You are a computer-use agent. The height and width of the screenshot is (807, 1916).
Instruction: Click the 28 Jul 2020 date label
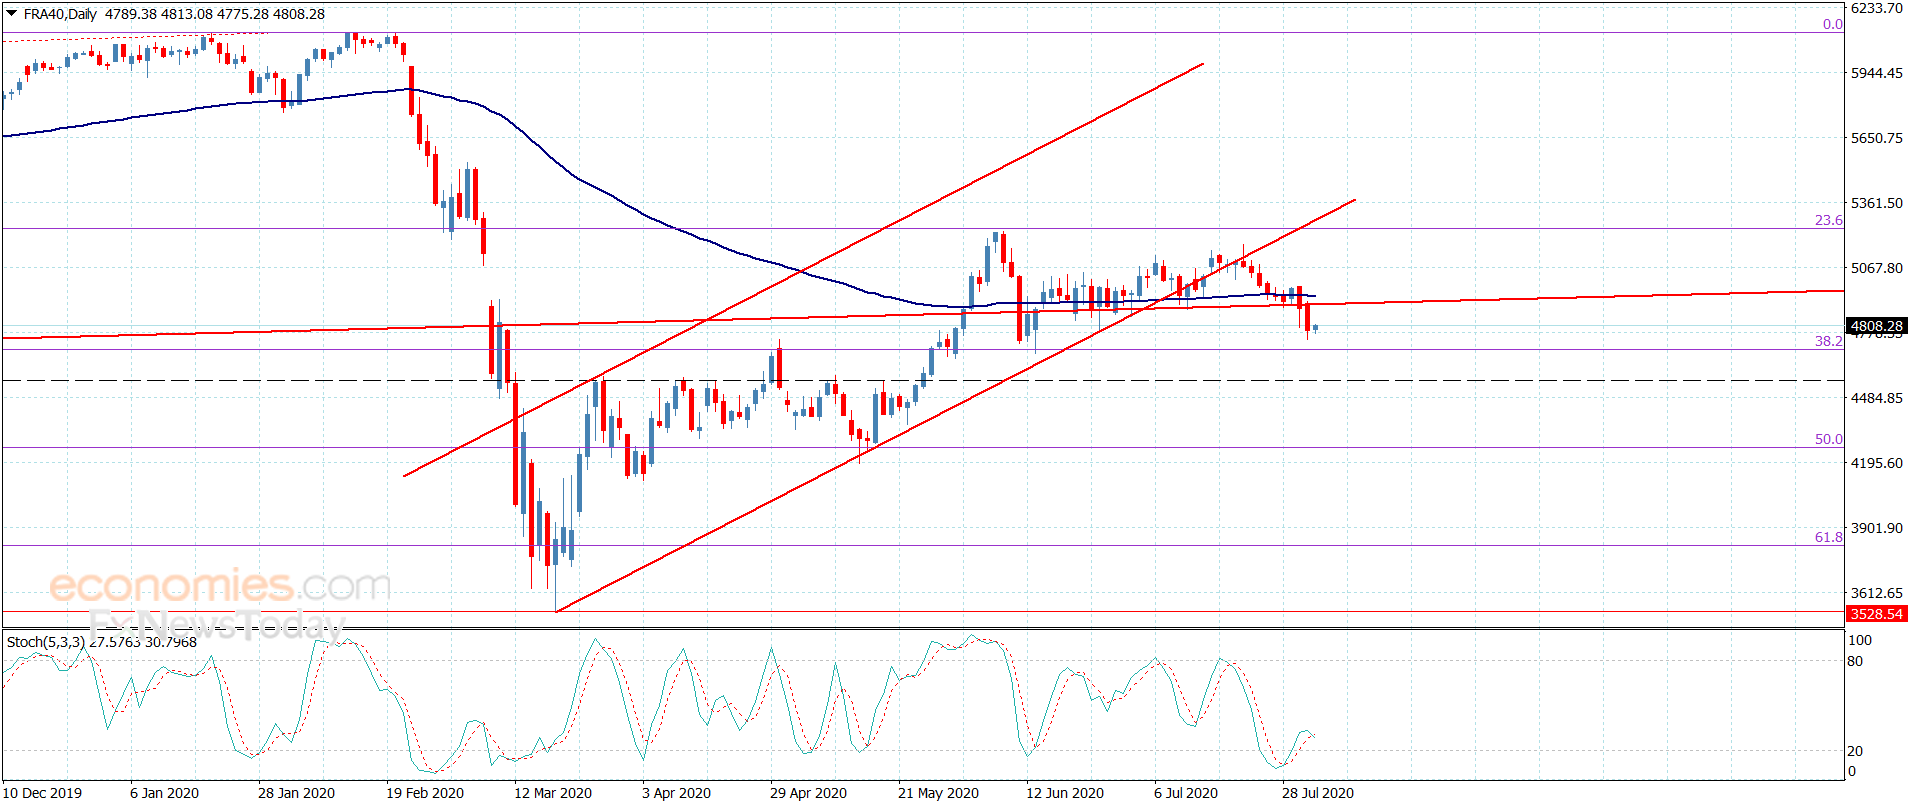(1318, 793)
